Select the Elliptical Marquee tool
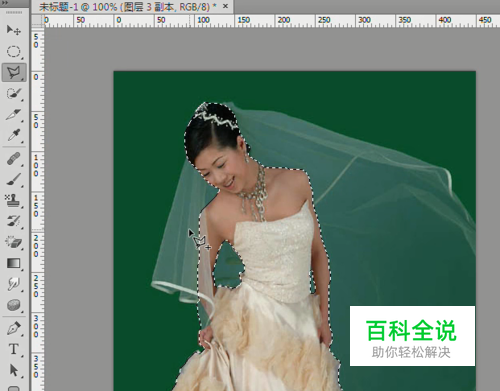The image size is (500, 391). [14, 51]
